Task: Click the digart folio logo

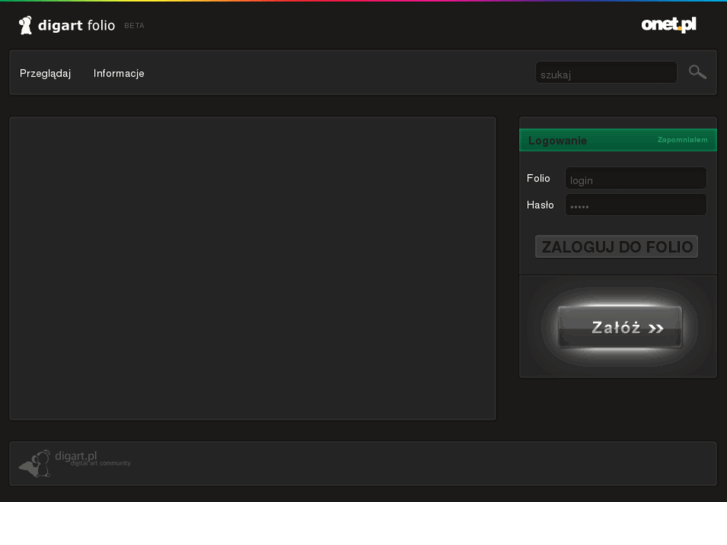Action: (x=67, y=25)
